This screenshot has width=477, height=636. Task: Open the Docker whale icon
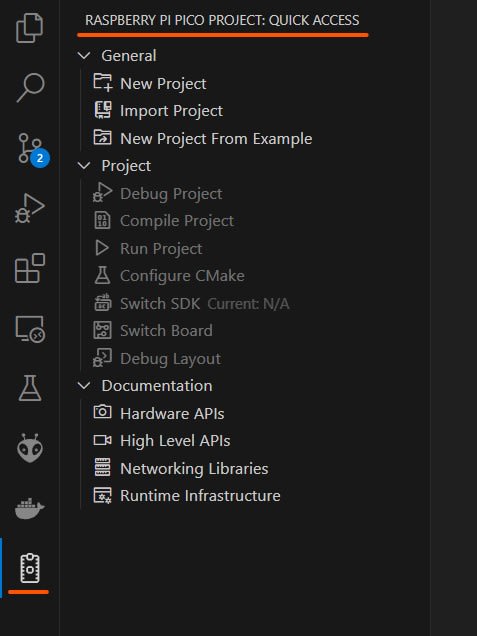(30, 508)
